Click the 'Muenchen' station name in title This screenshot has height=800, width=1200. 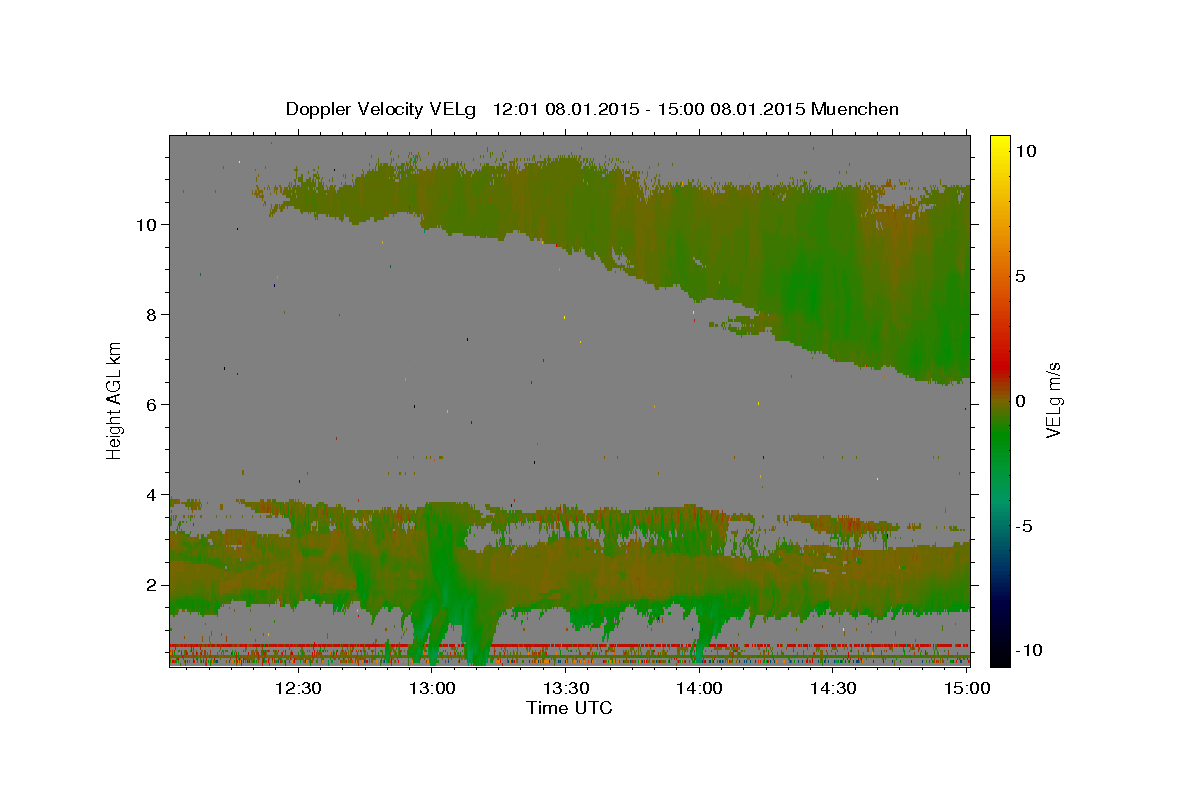tap(855, 109)
